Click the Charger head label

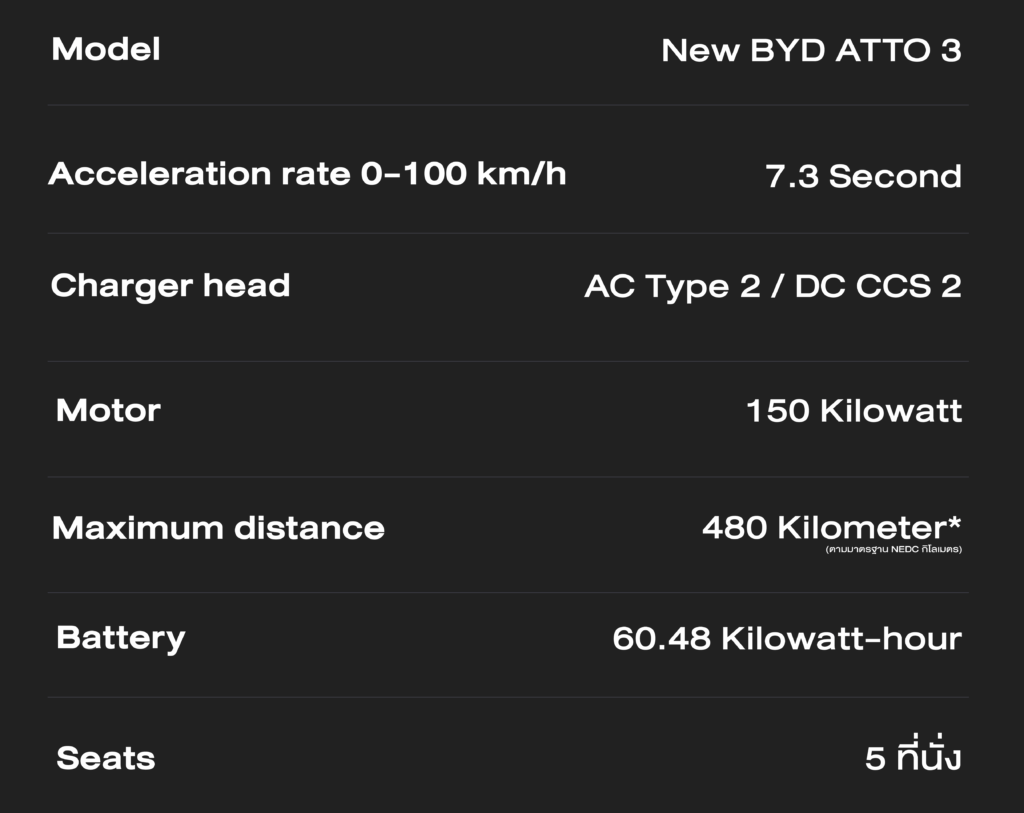click(170, 286)
